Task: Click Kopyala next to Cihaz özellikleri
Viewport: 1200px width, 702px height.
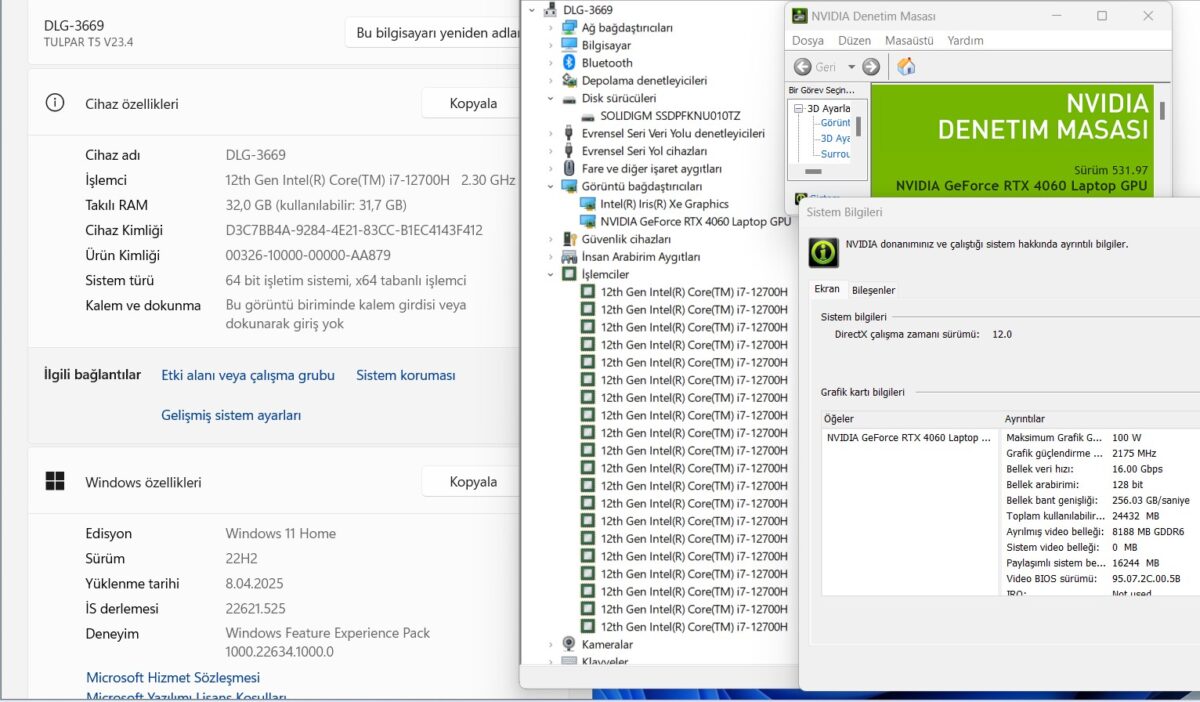Action: (473, 103)
